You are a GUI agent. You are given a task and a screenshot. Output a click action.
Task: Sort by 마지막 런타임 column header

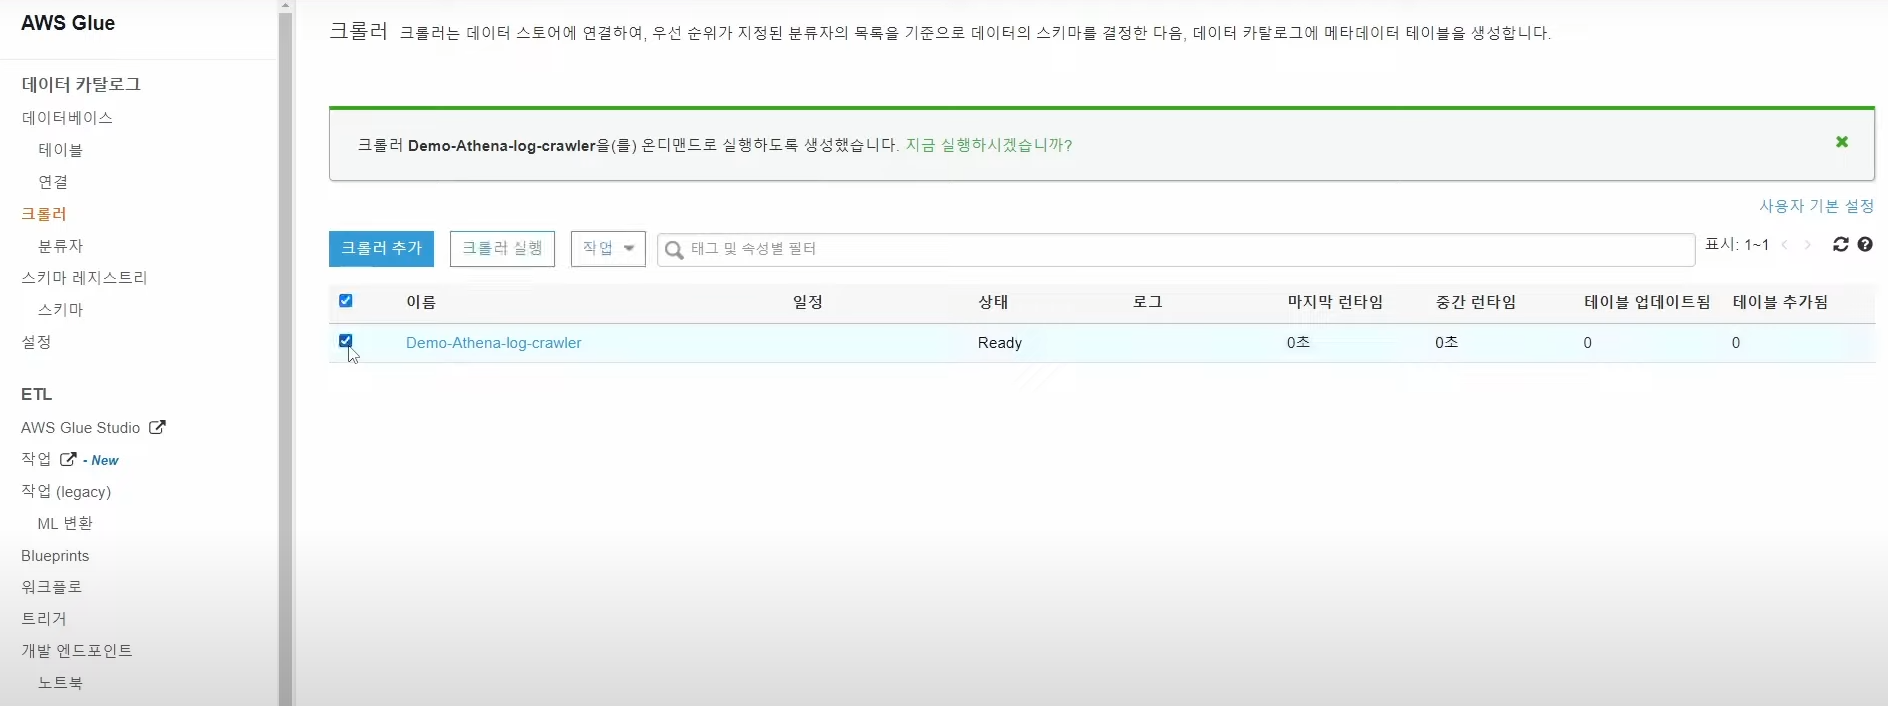[x=1335, y=302]
